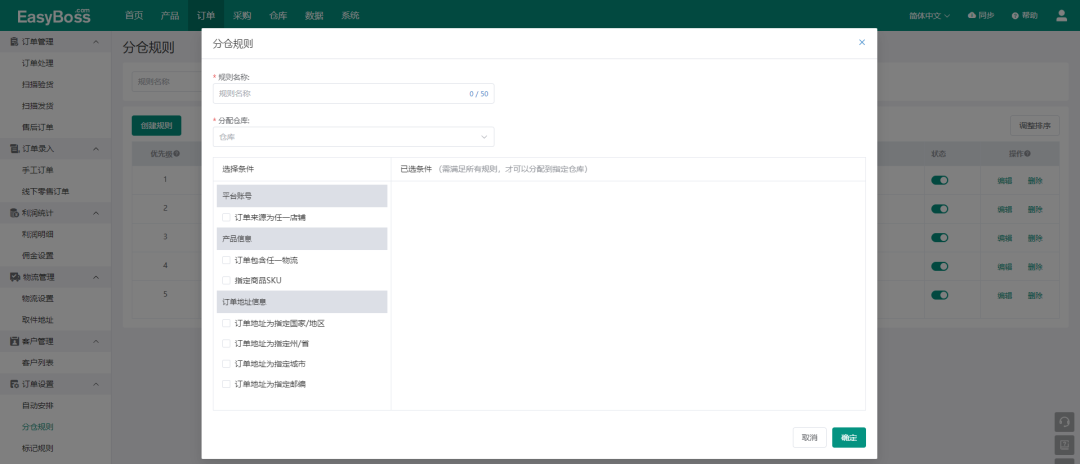Open the 简体中文 language dropdown

pyautogui.click(x=929, y=15)
